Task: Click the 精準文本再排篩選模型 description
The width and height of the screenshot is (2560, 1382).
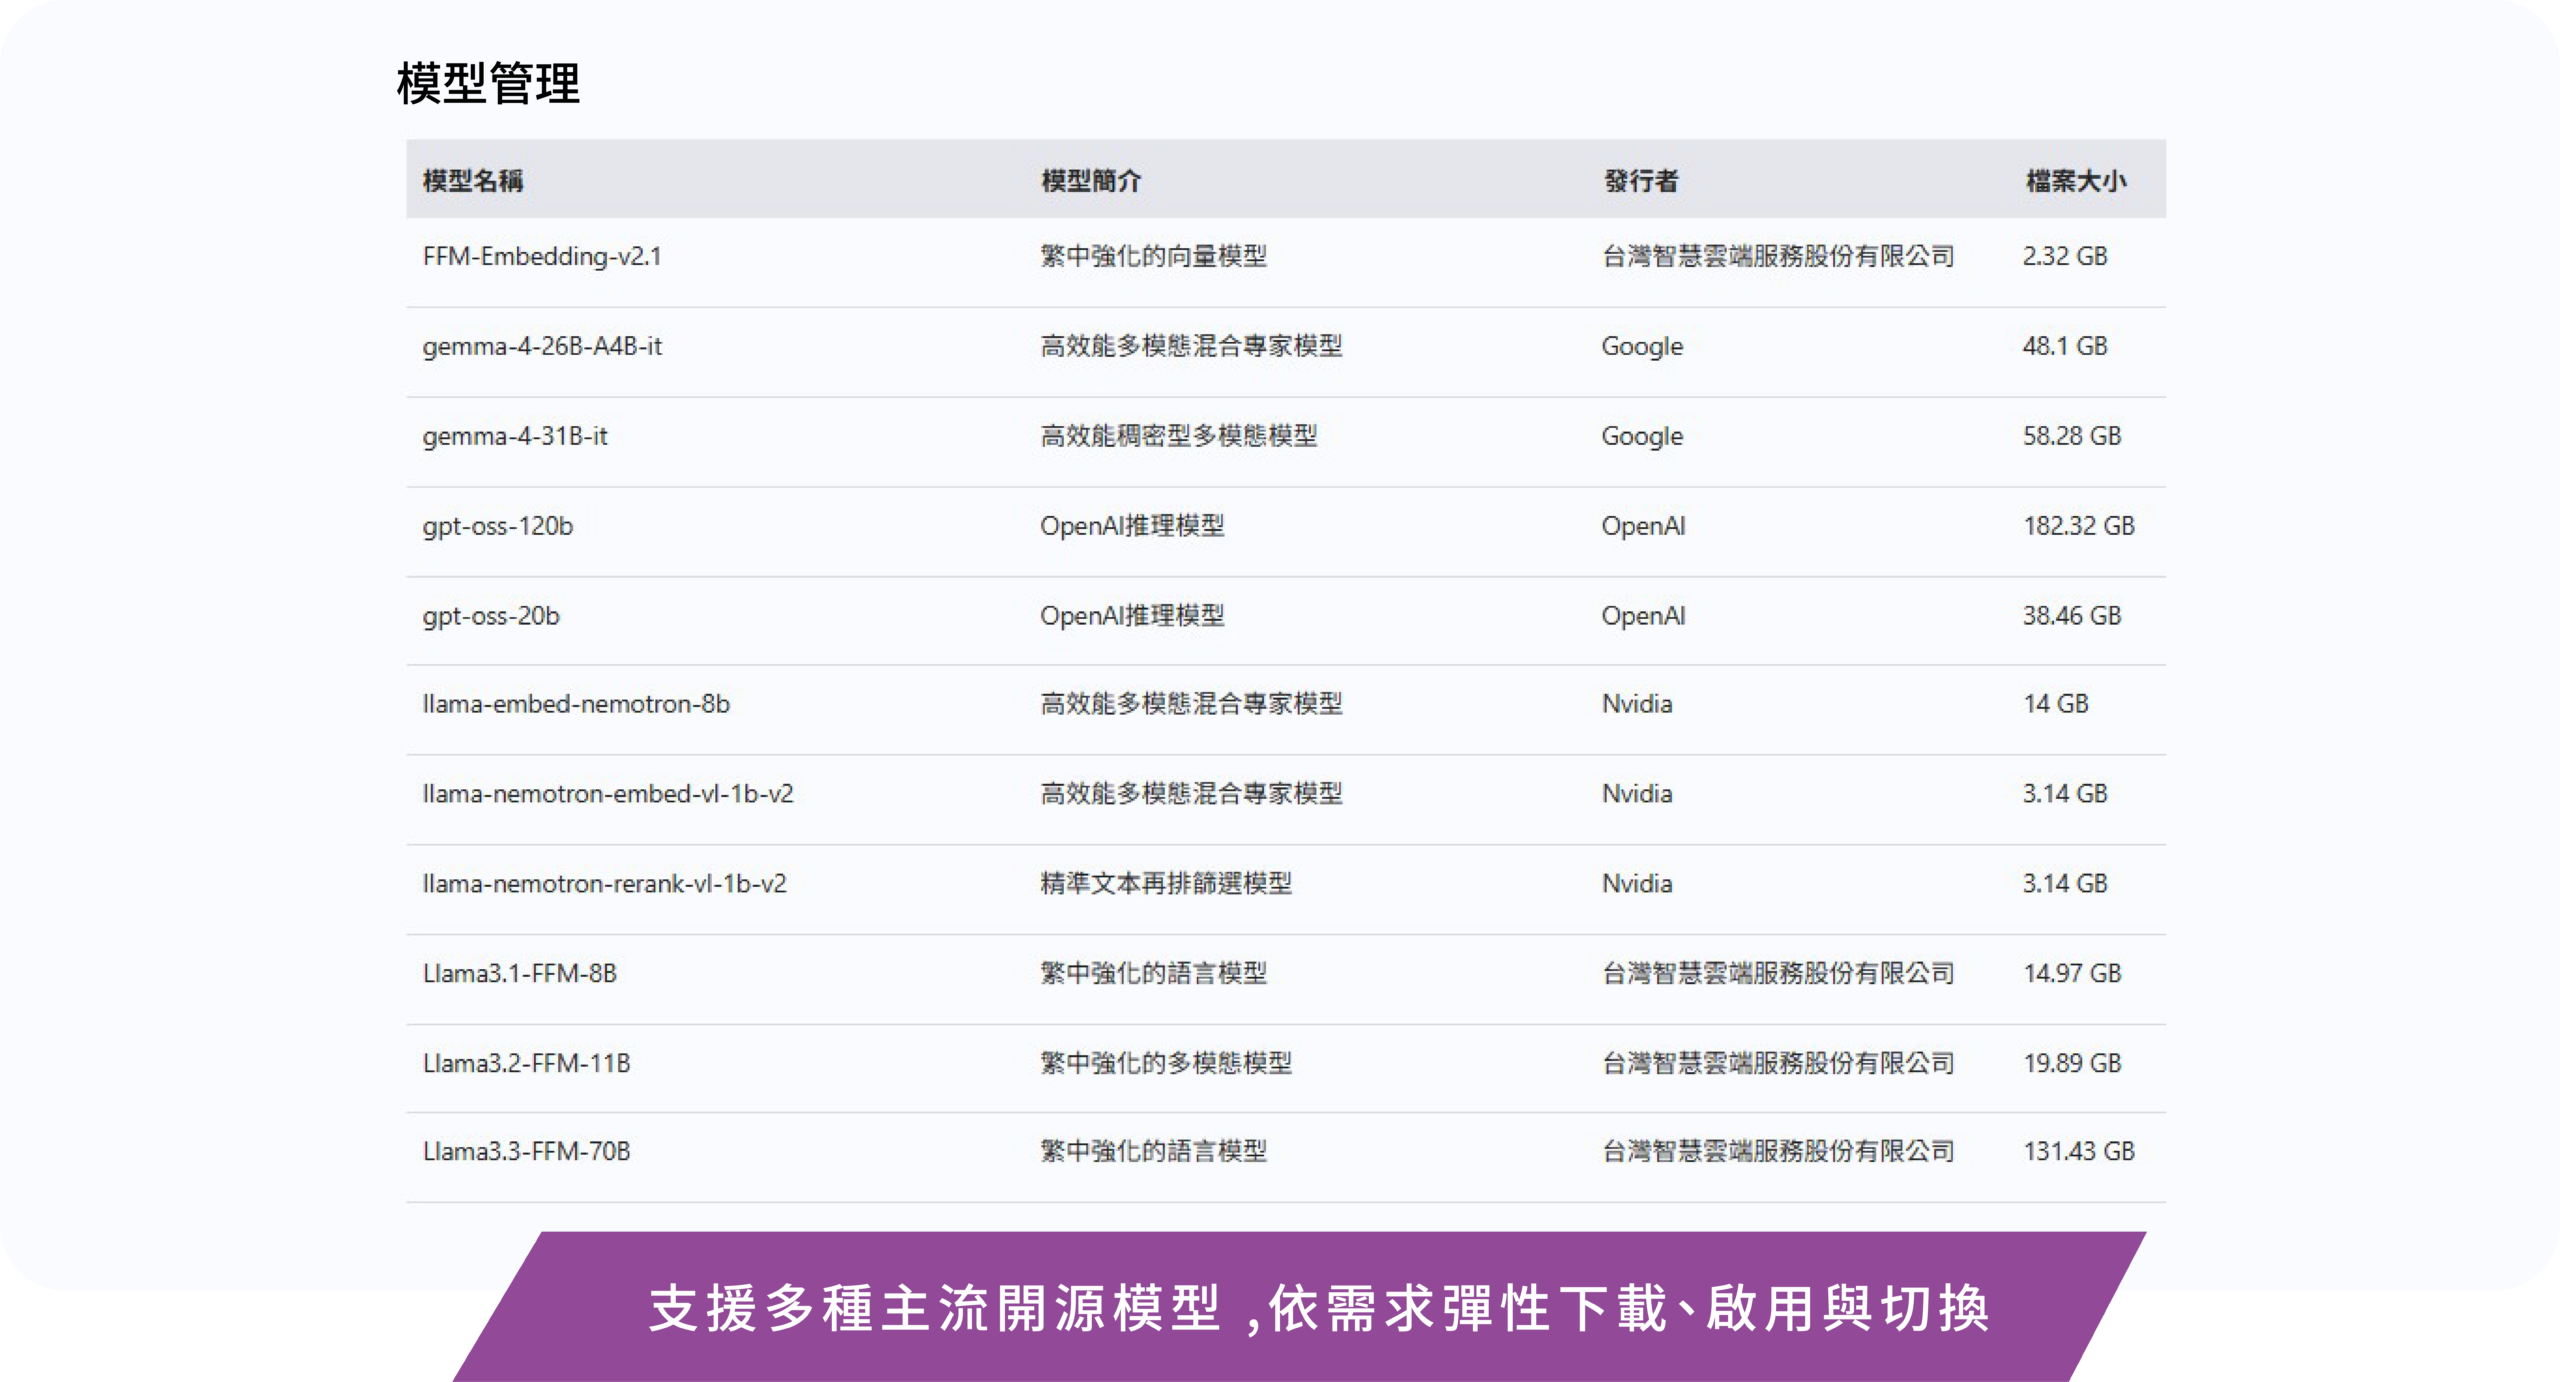Action: pos(1166,883)
